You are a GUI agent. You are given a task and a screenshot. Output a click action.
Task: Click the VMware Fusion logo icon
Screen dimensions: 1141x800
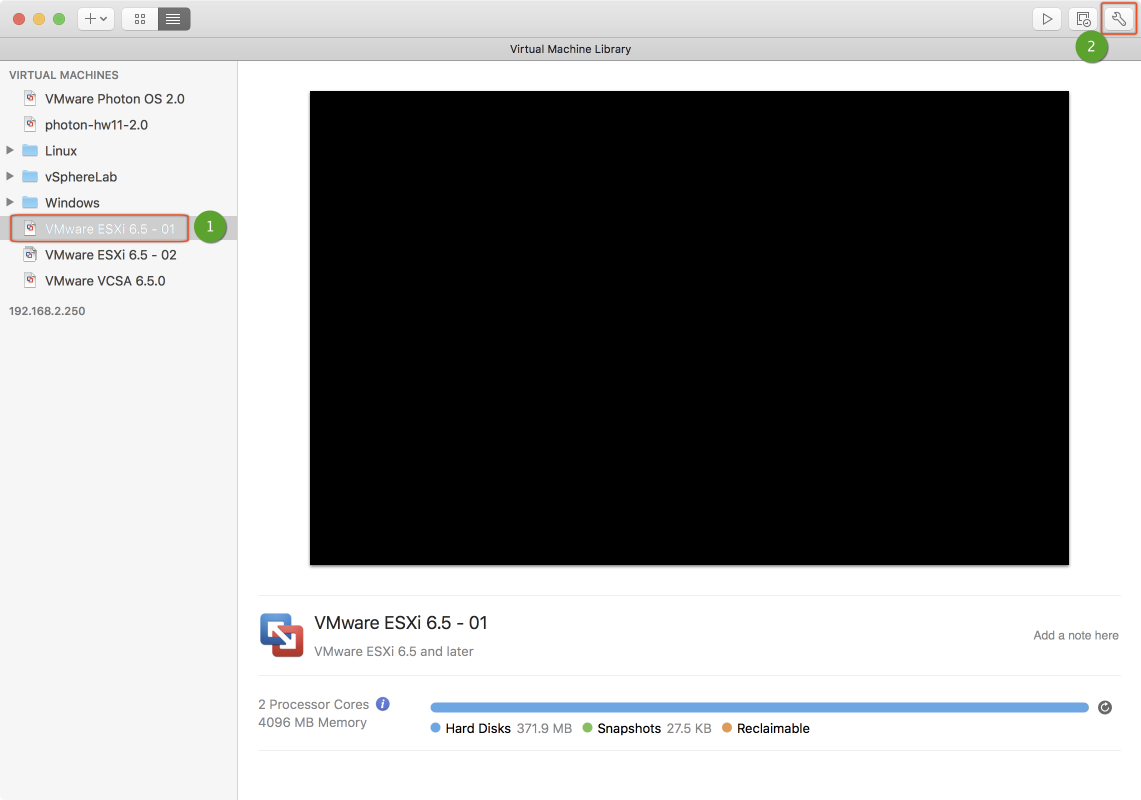[x=281, y=635]
